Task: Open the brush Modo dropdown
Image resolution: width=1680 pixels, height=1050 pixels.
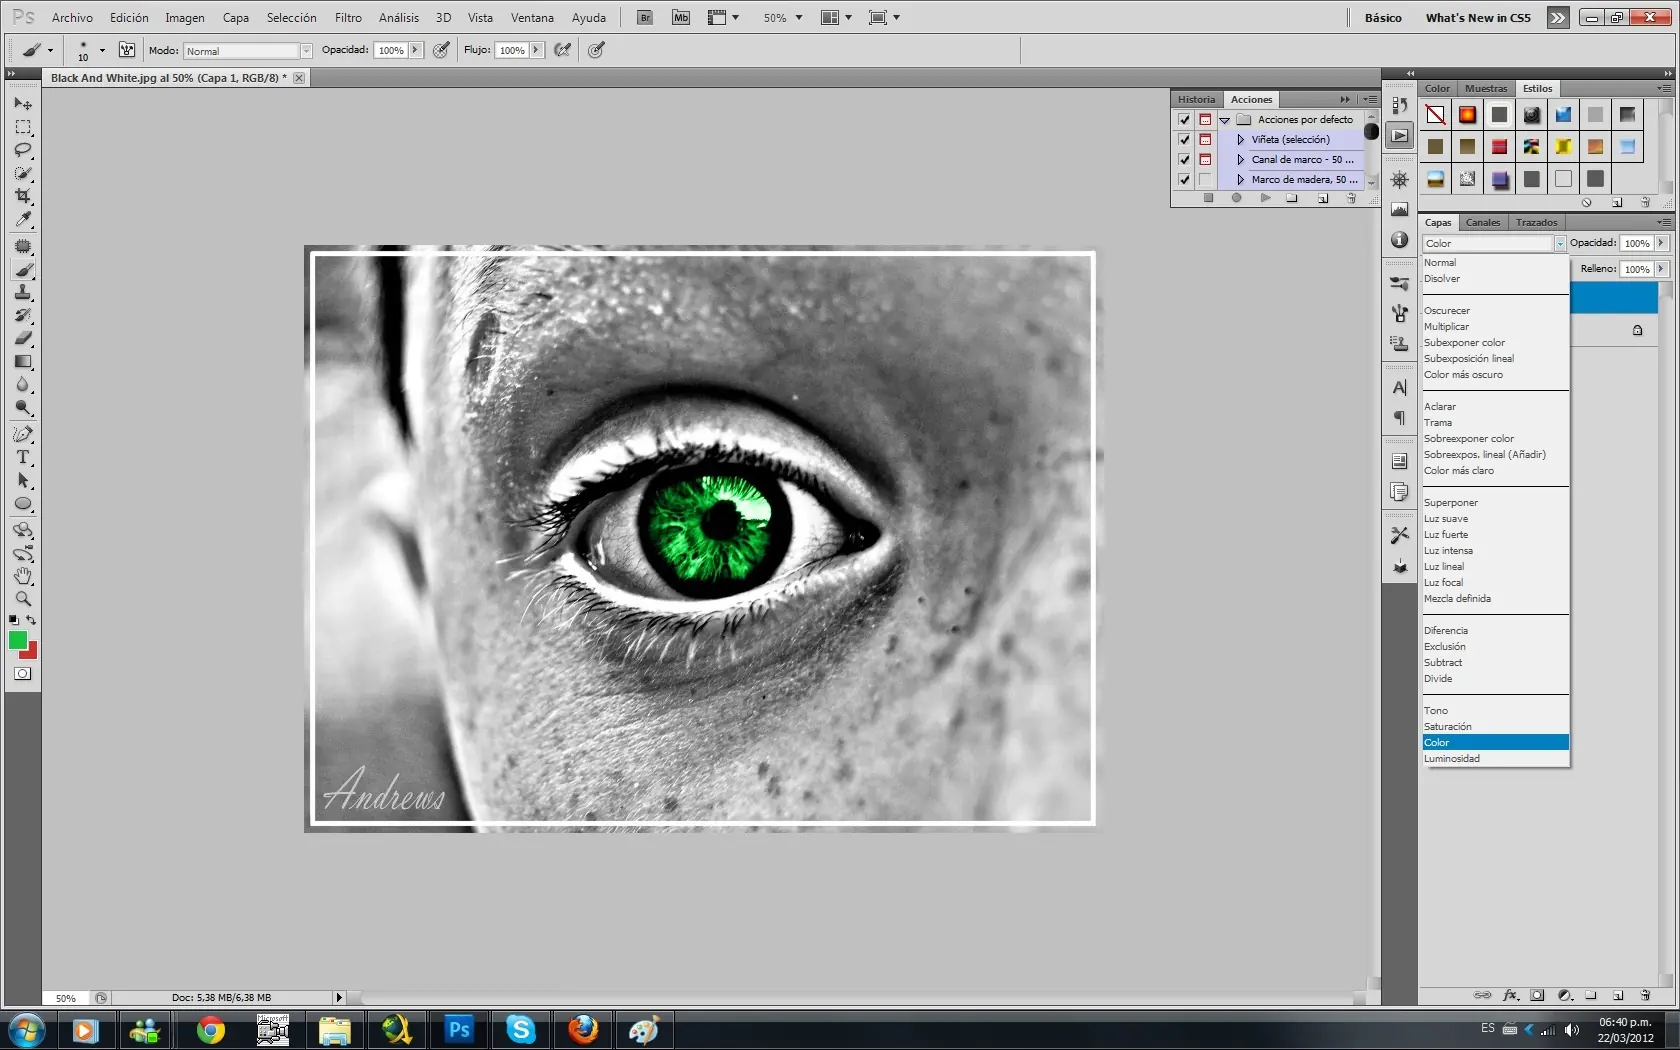Action: point(248,51)
